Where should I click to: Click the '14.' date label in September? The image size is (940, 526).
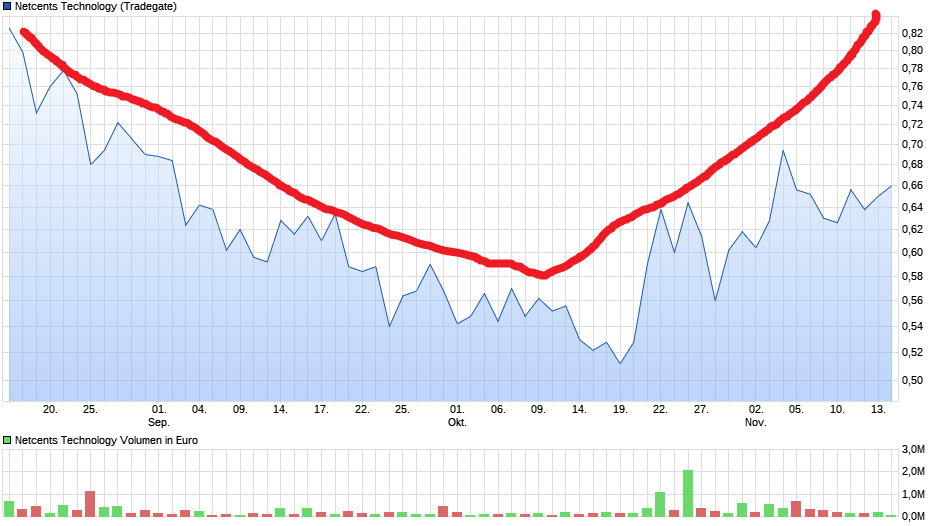click(281, 410)
